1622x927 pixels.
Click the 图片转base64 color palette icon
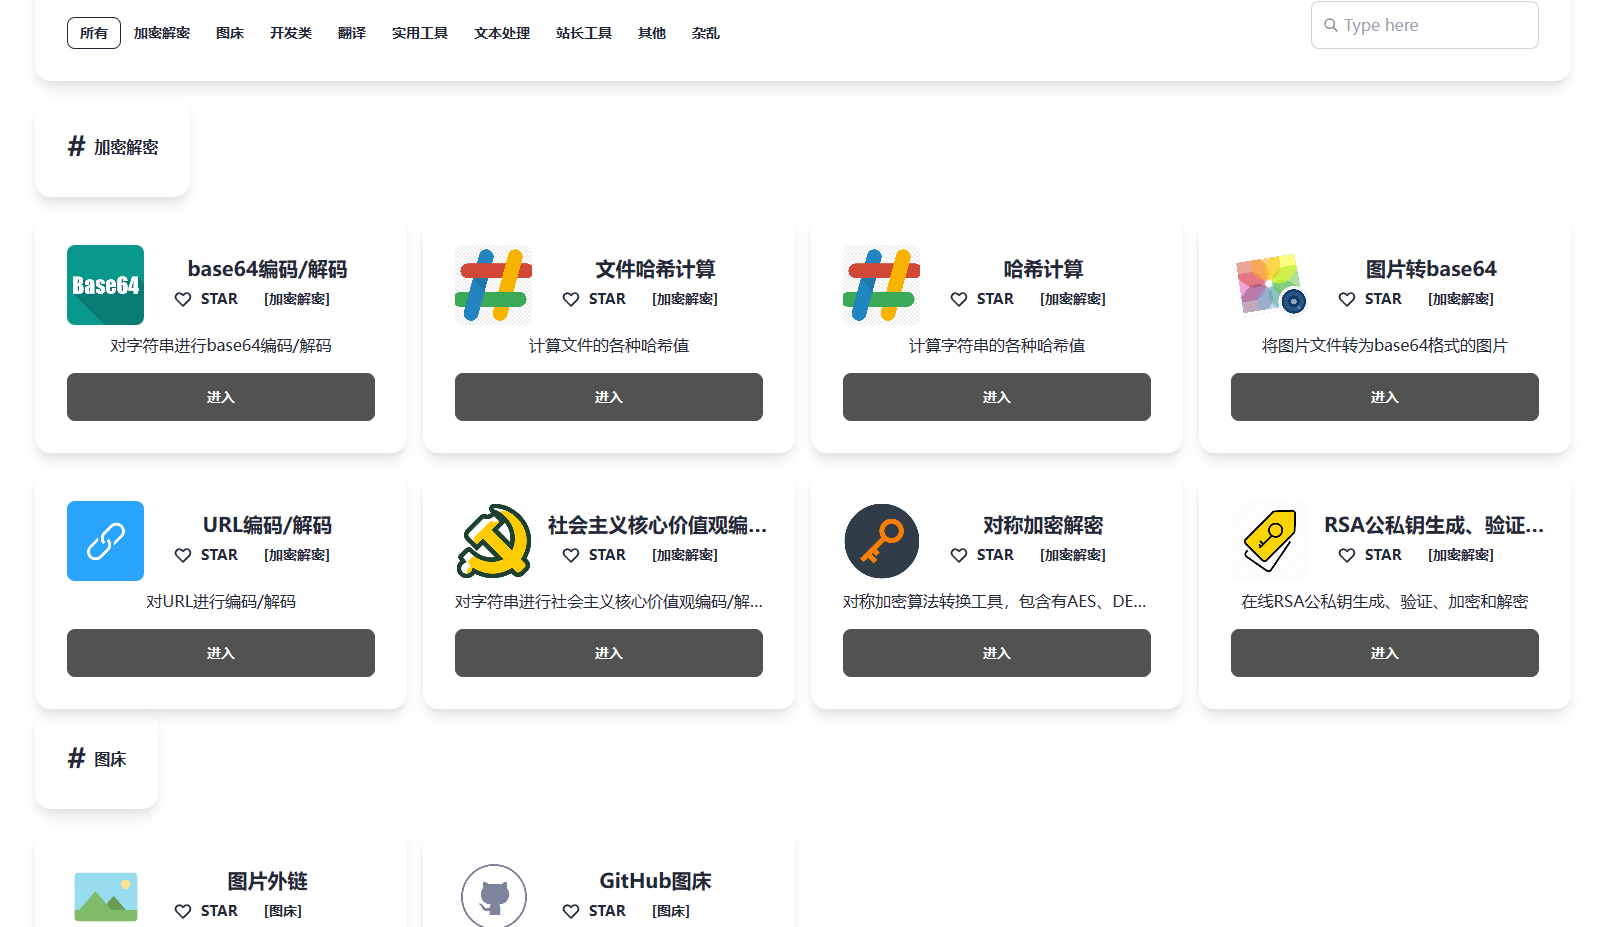point(1269,285)
